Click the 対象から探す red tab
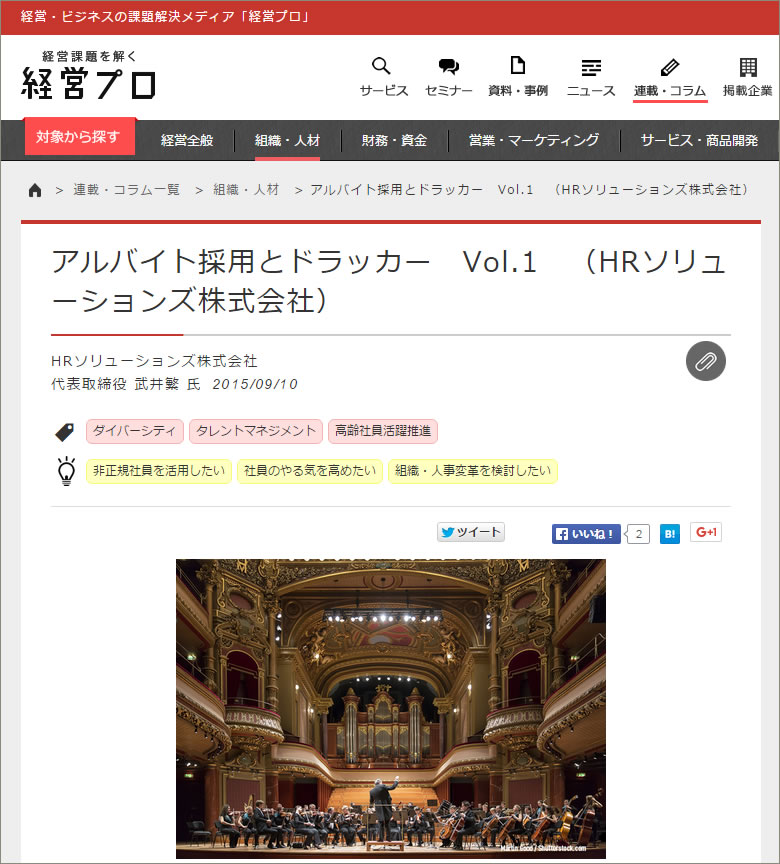Screen dimensions: 780x864 pos(79,137)
